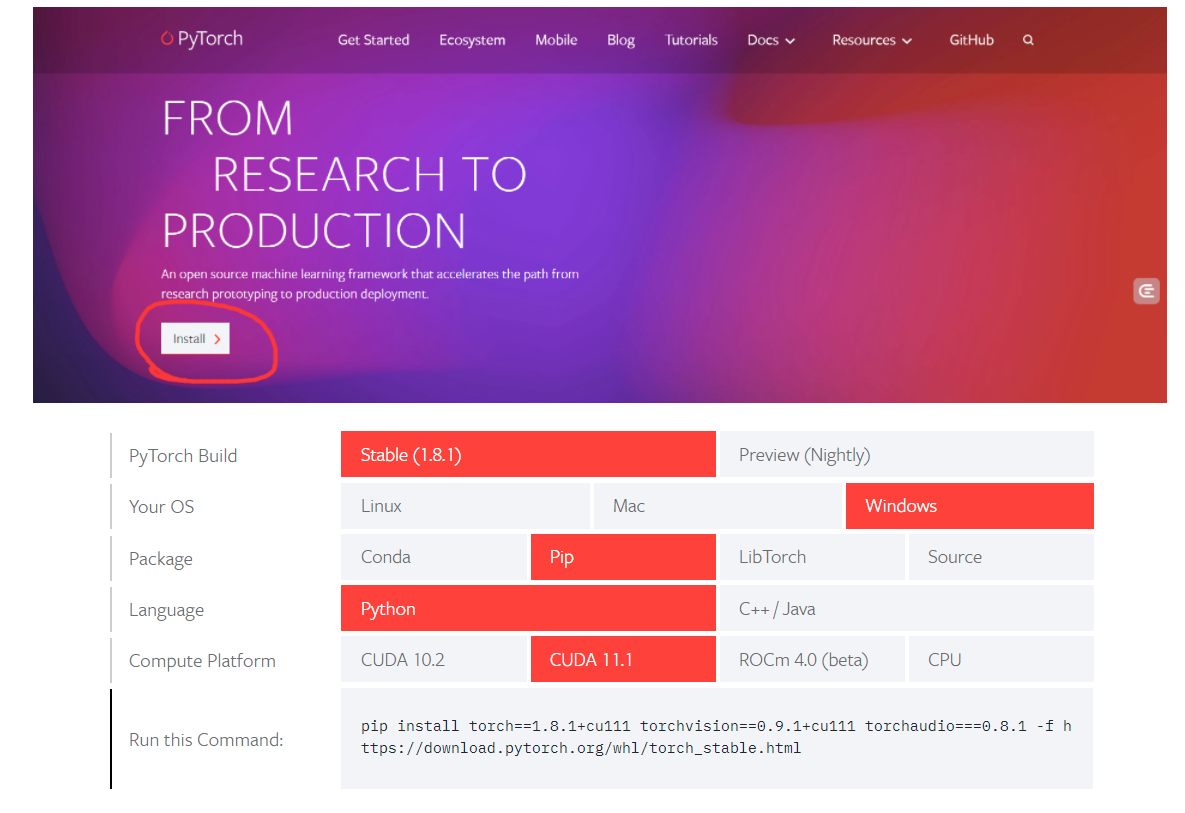Click the open source framework description text
Screen dimensions: 1185x813
370,283
